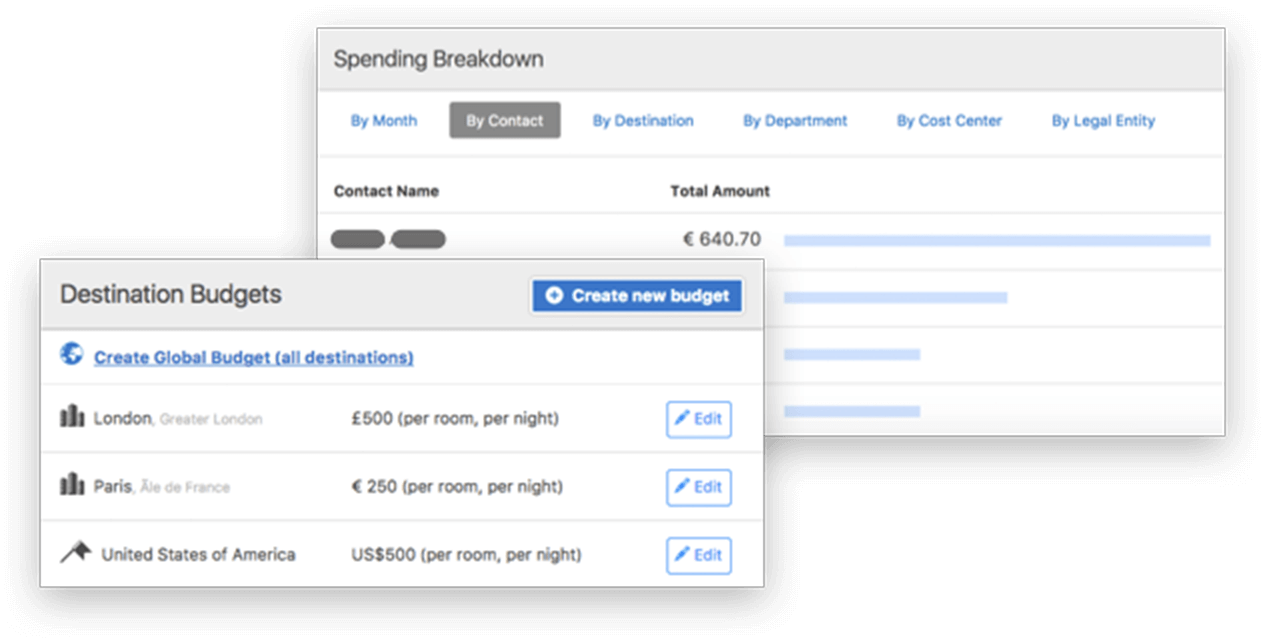Select the By Contact tab
This screenshot has width=1265, height=639.
(x=505, y=121)
